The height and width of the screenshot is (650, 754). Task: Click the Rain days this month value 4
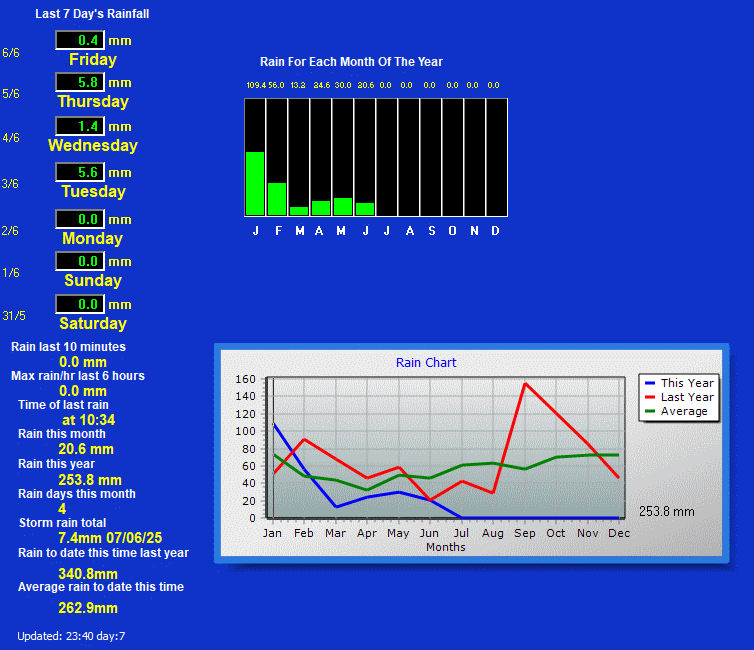62,509
